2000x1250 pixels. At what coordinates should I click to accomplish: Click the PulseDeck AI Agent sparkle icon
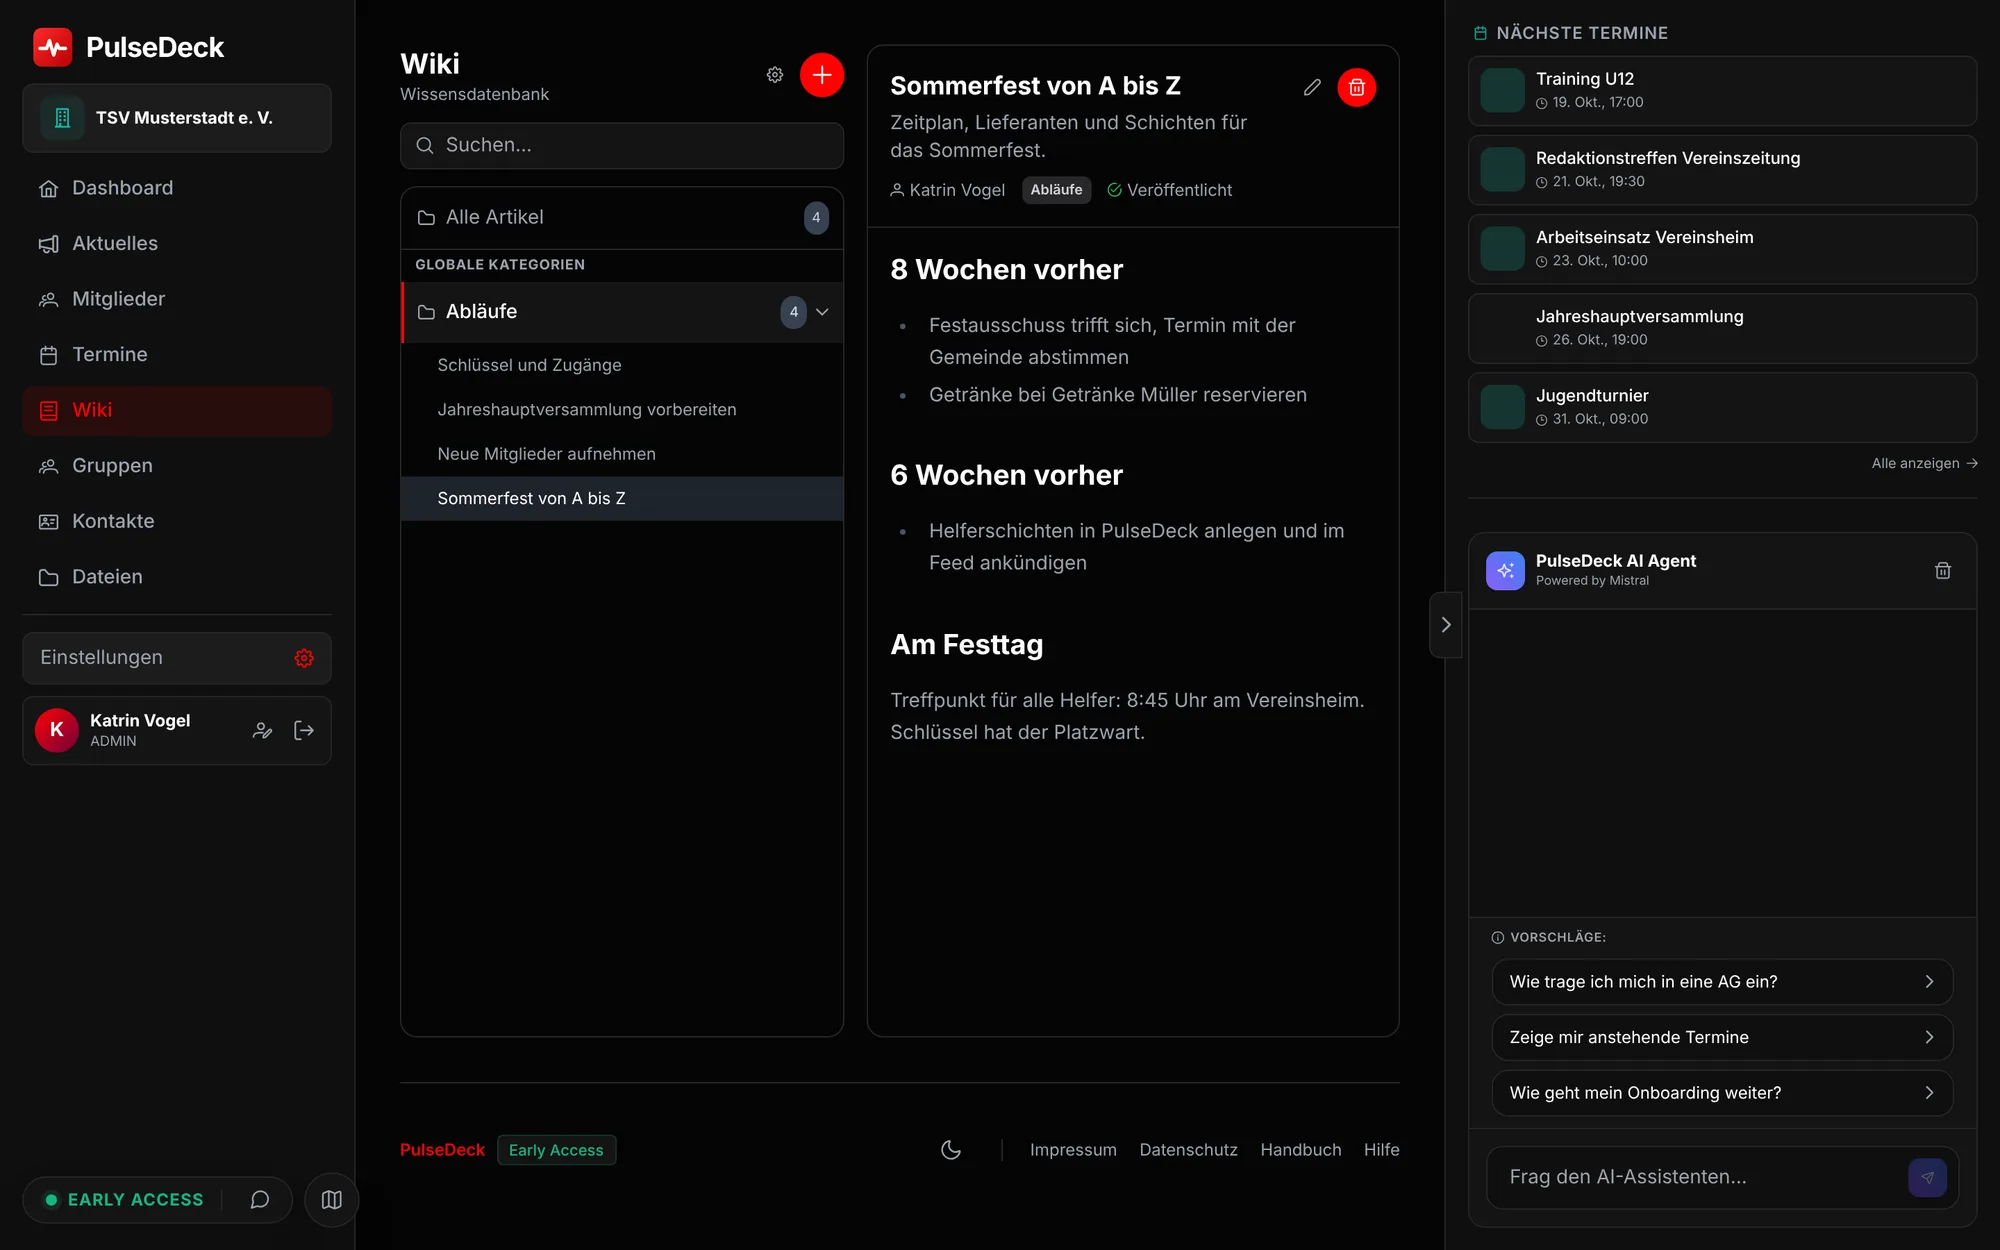pos(1505,570)
